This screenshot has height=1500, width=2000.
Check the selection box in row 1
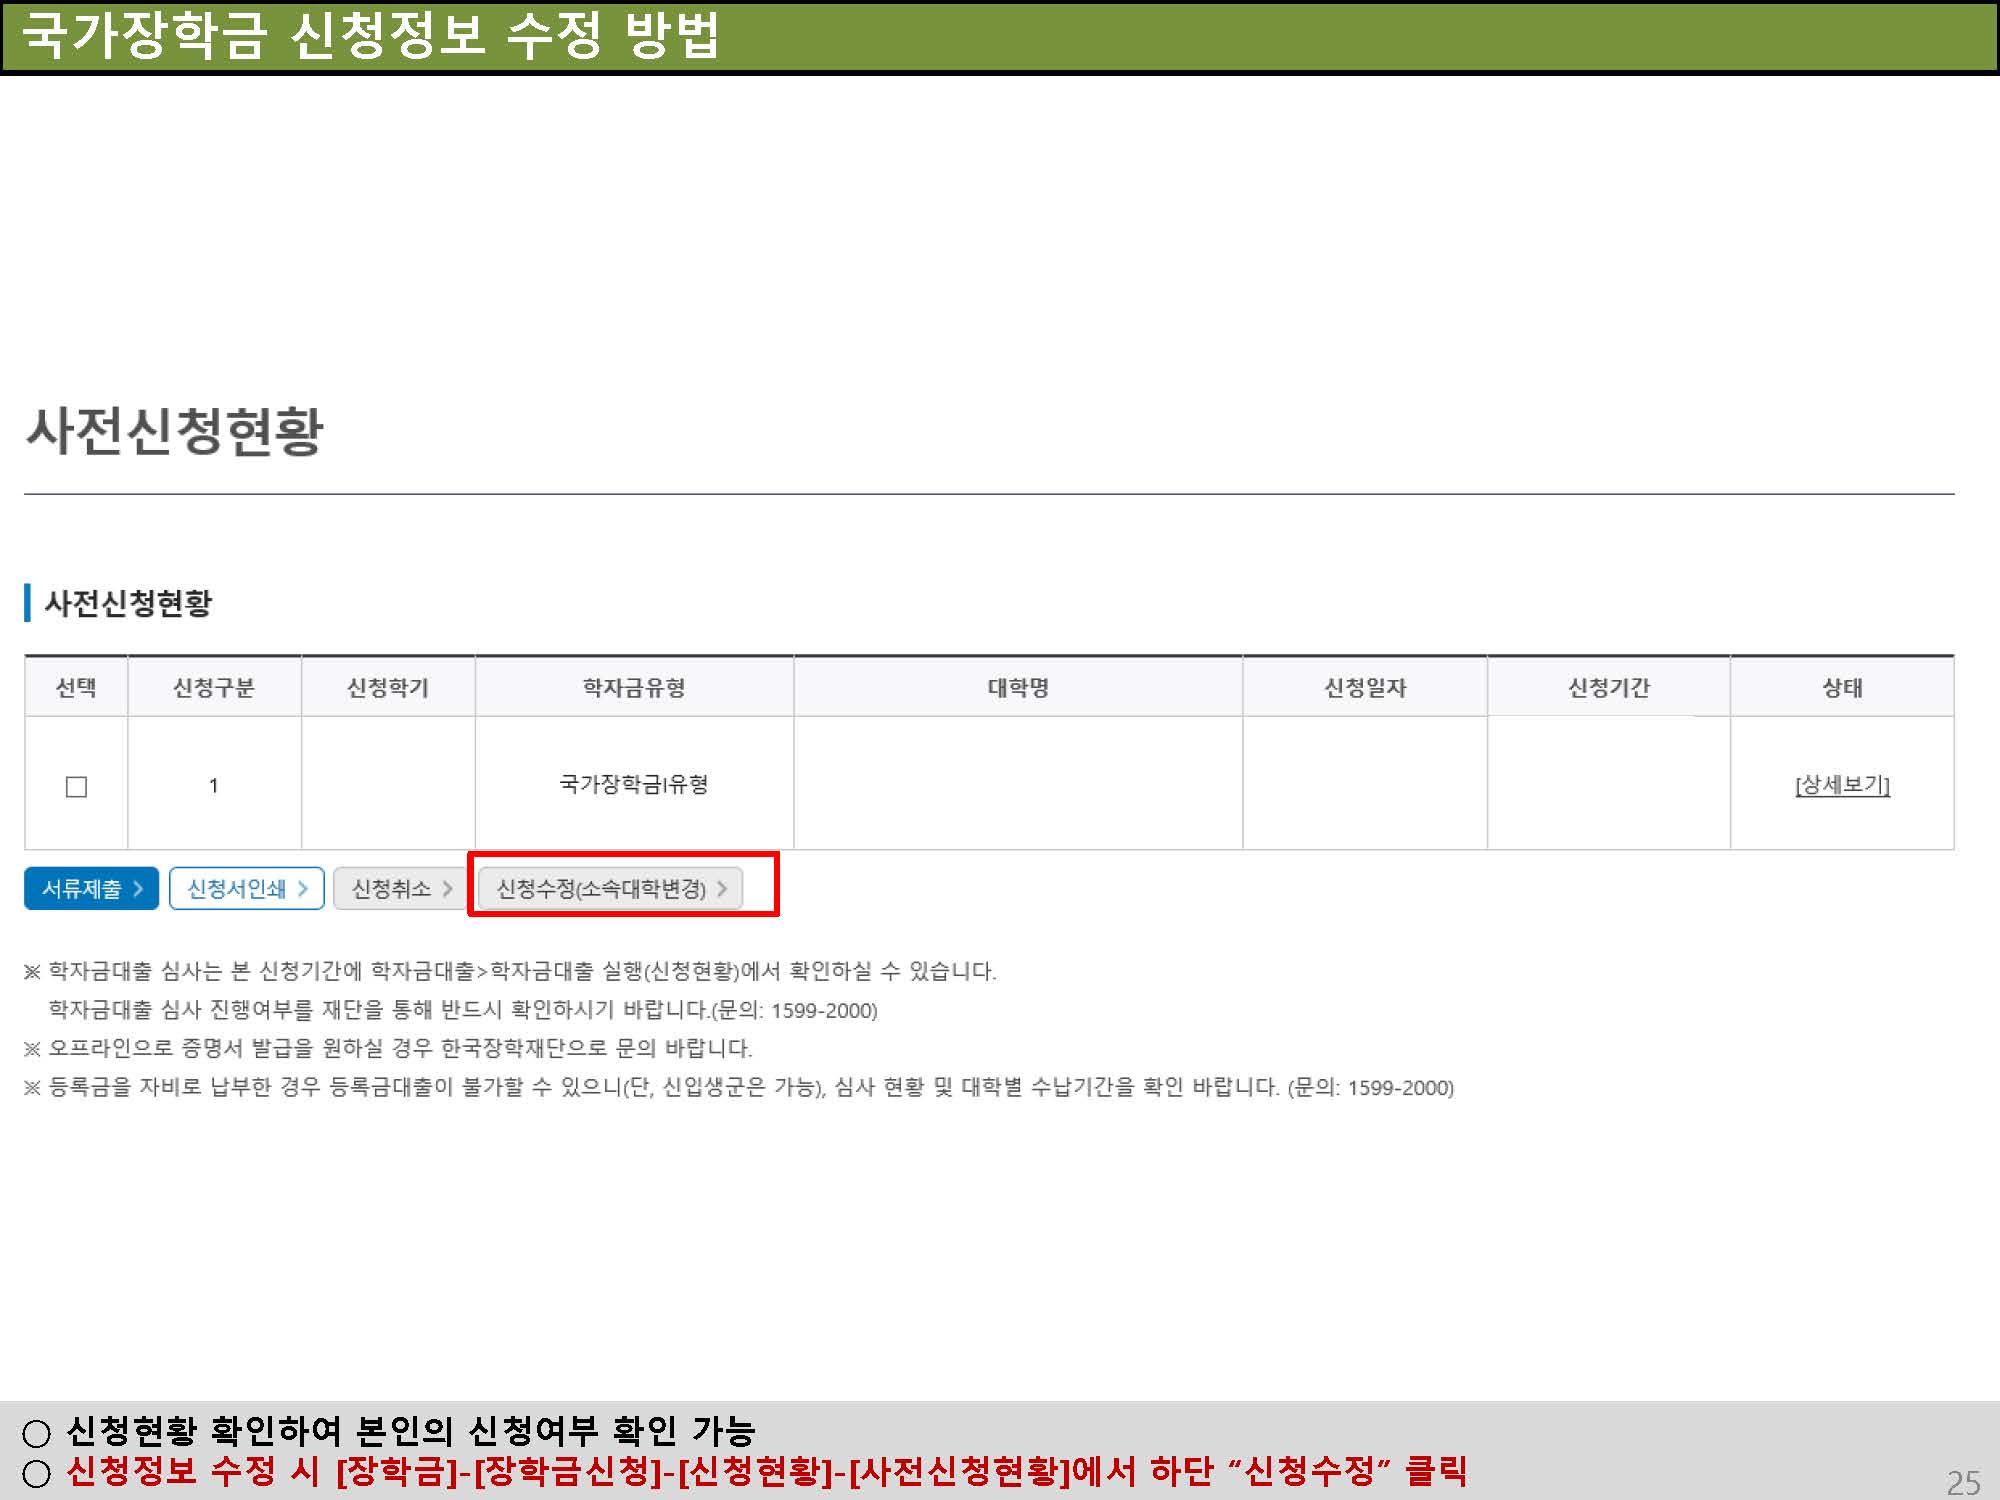[x=76, y=787]
